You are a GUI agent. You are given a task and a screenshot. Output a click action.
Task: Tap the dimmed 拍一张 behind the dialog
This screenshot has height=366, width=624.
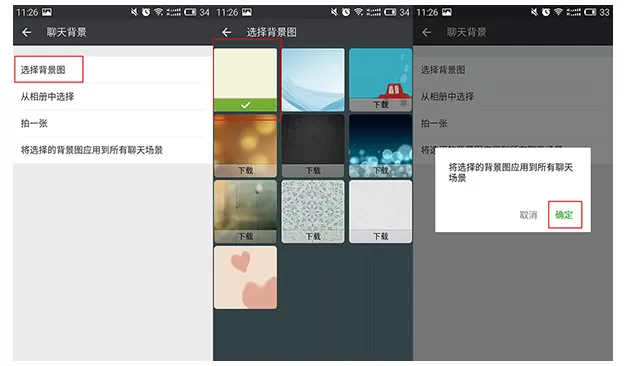[x=434, y=123]
